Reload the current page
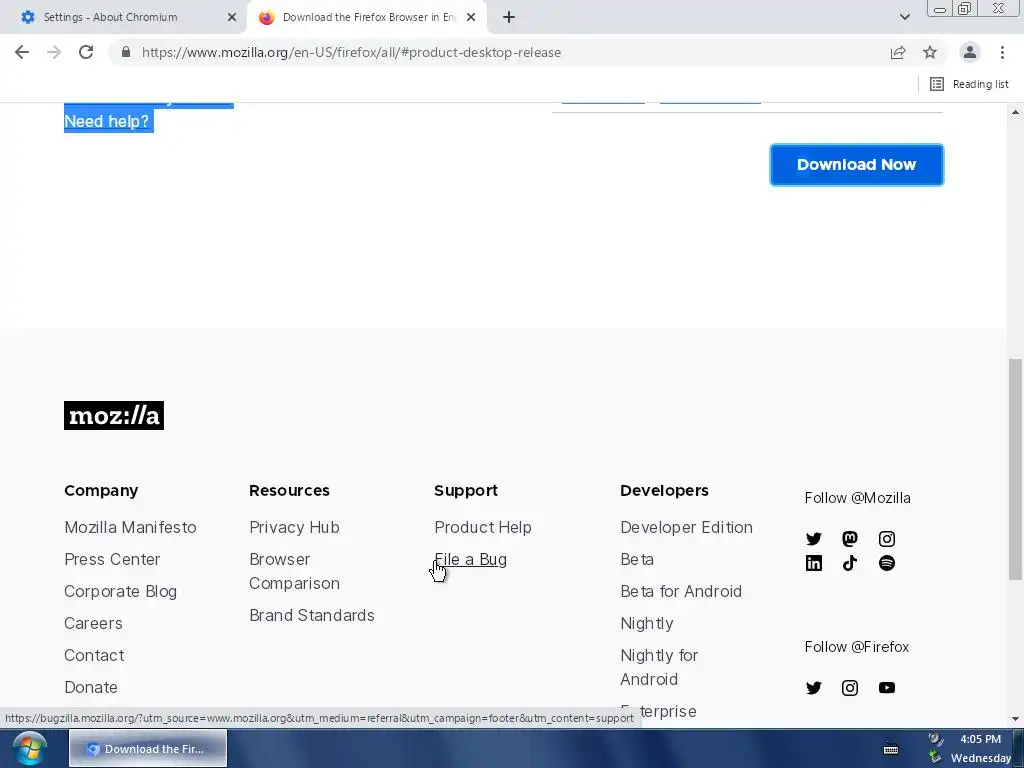 86,52
